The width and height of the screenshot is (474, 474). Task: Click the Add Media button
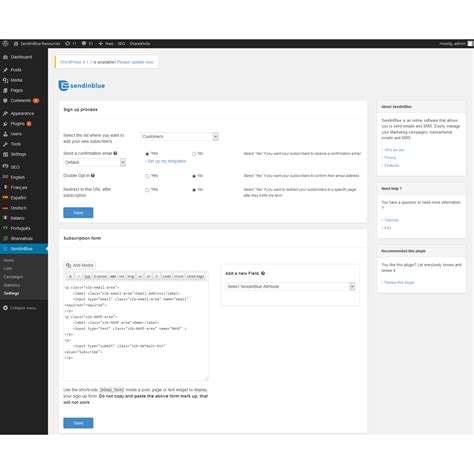tap(80, 265)
